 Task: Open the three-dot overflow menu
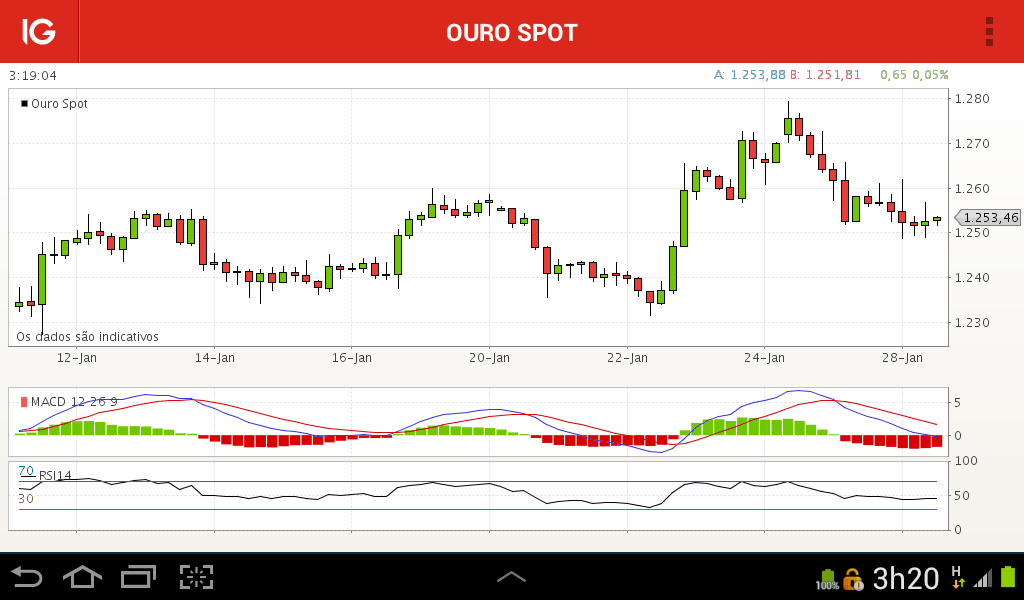(989, 31)
